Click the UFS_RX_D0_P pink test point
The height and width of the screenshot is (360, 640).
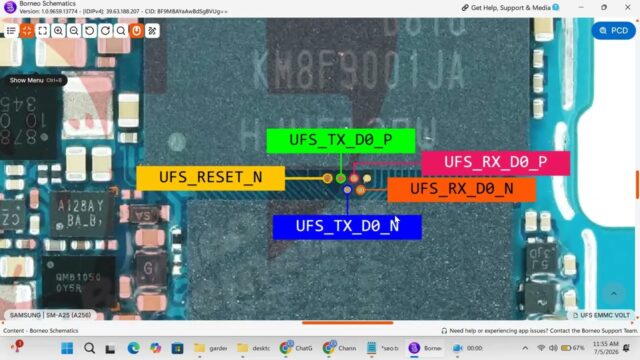(354, 178)
